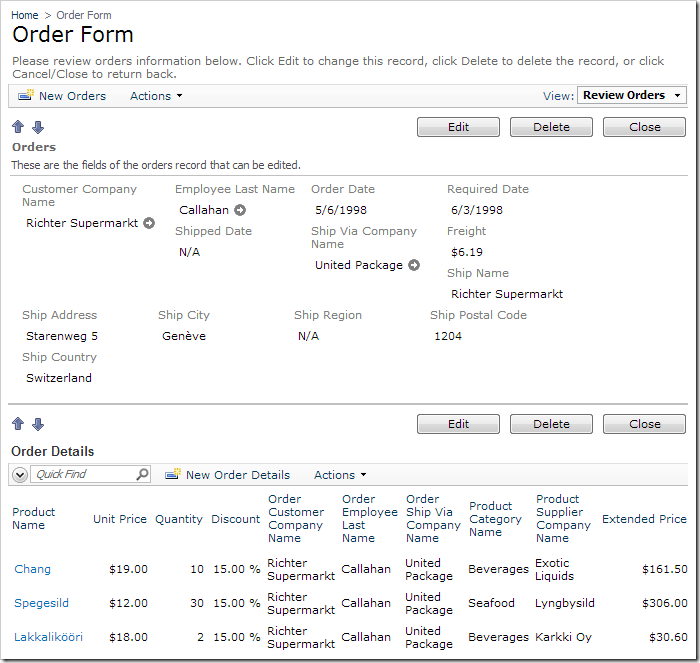Click the lower Delete button

[x=551, y=424]
